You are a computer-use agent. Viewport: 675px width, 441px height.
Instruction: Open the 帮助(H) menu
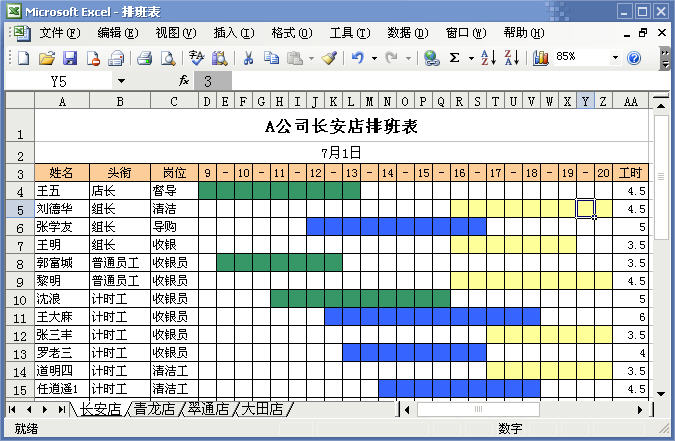(524, 33)
